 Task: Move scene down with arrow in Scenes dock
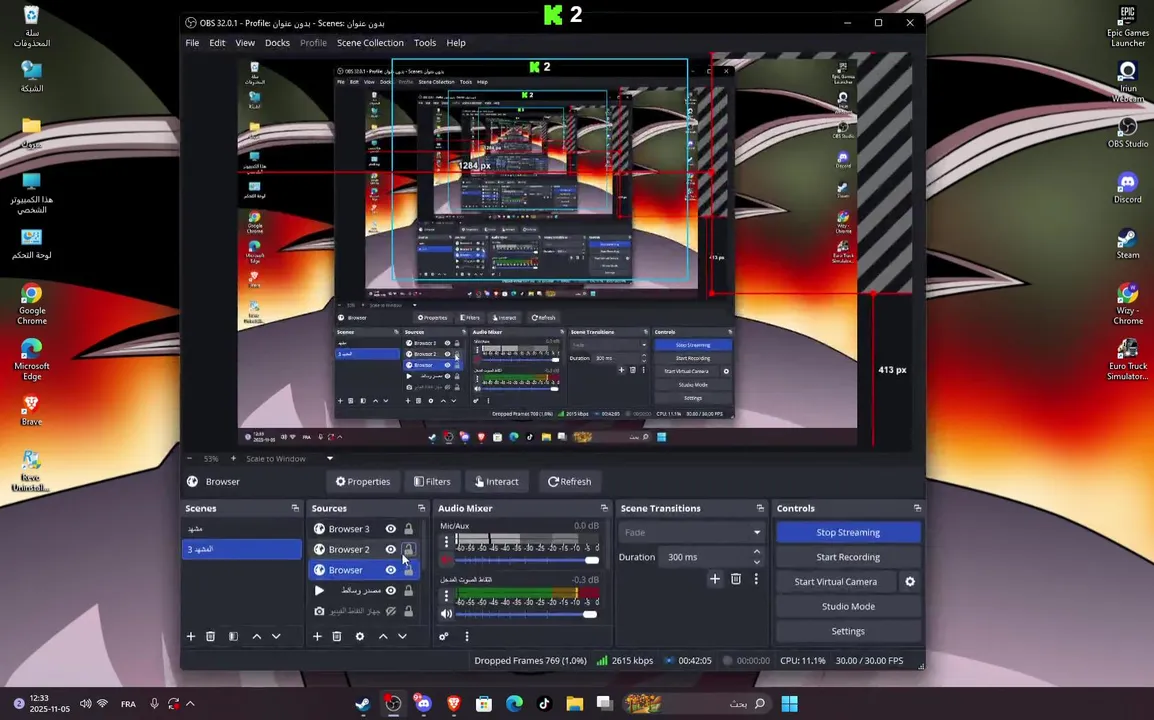click(x=276, y=636)
